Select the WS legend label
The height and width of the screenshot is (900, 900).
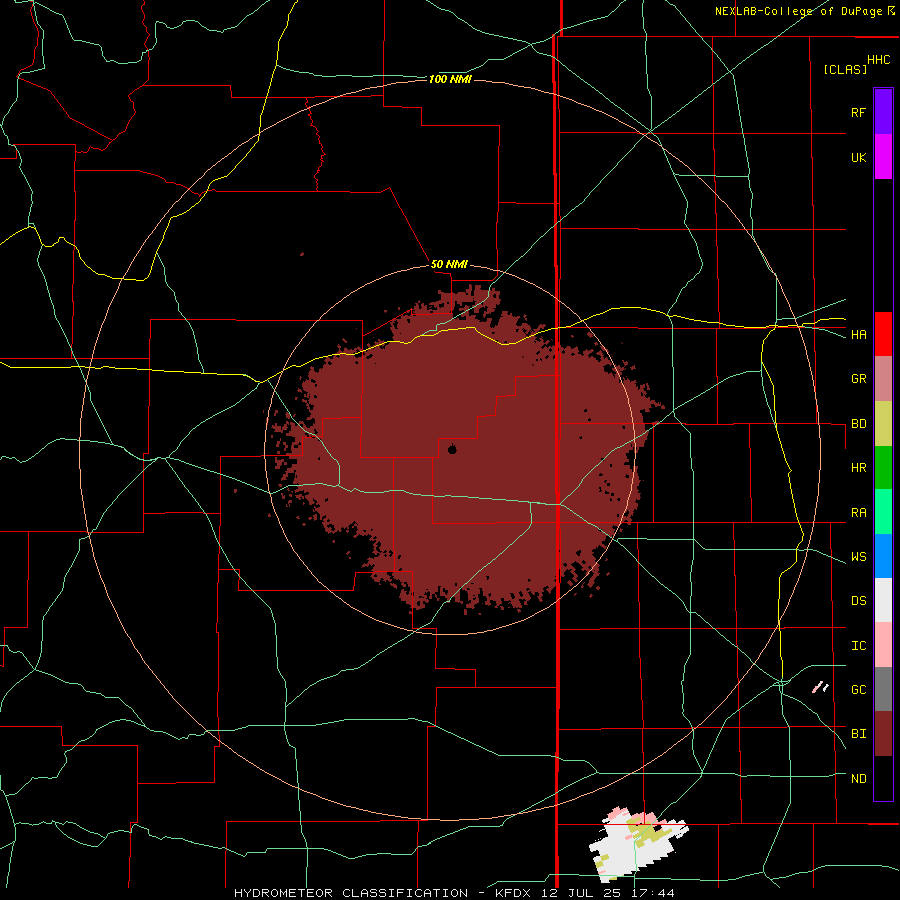click(858, 557)
